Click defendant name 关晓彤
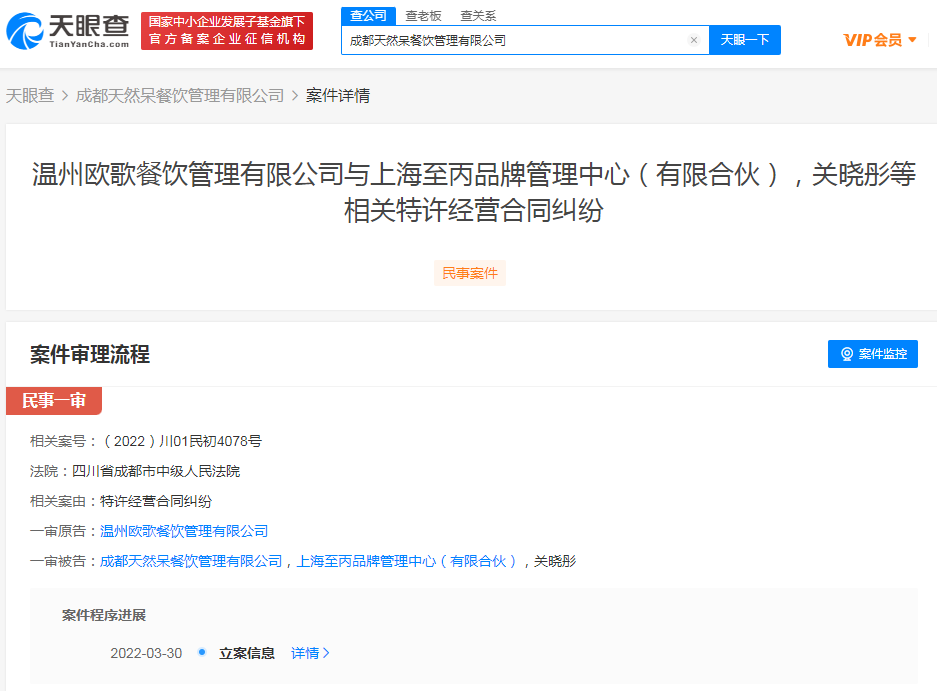 point(555,561)
